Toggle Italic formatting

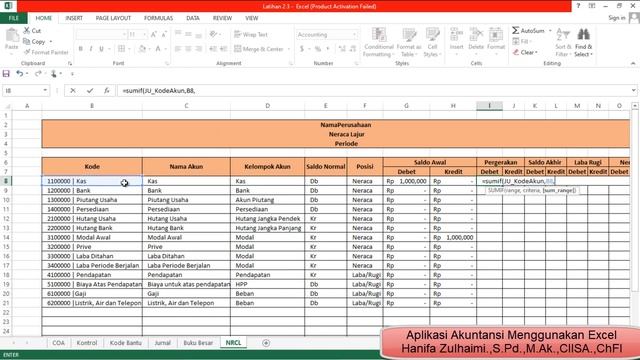[x=91, y=49]
